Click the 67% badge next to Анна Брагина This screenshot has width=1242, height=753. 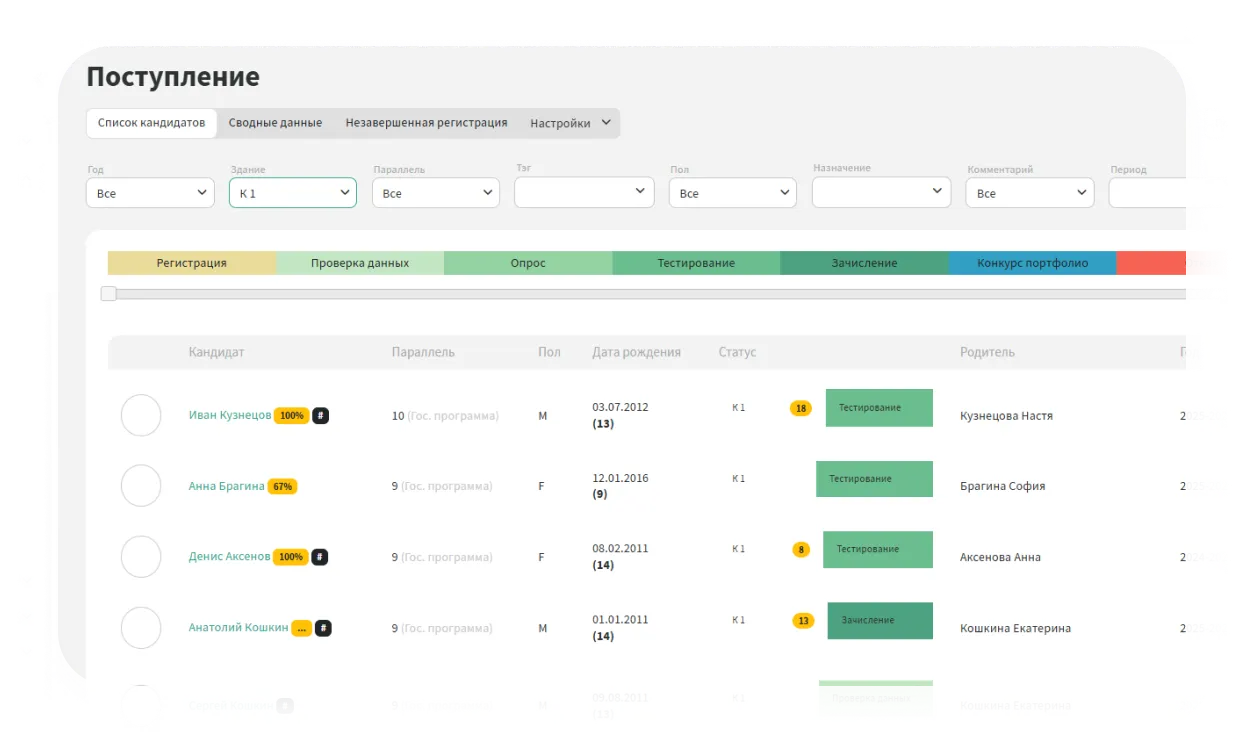tap(282, 486)
